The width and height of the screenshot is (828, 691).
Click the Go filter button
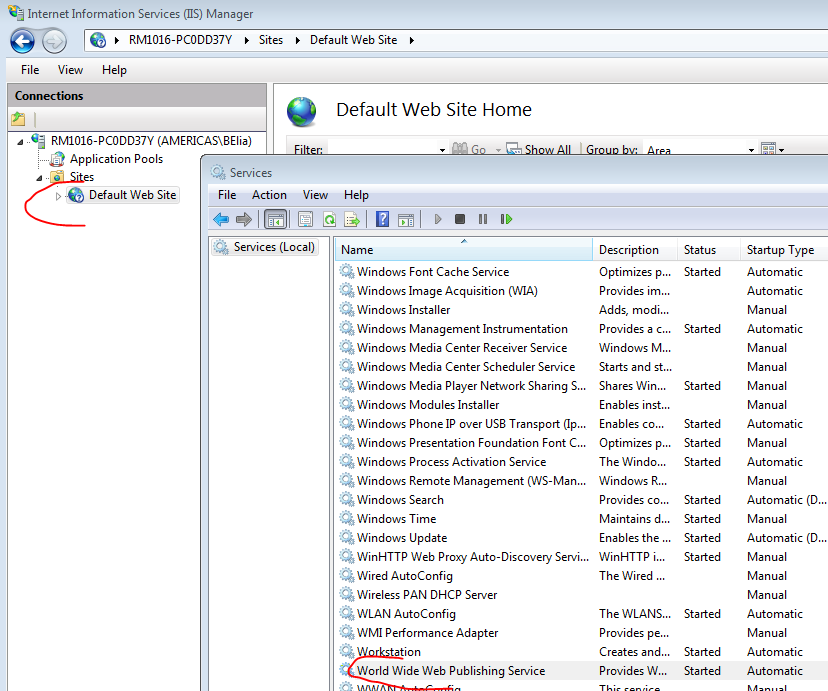click(469, 149)
